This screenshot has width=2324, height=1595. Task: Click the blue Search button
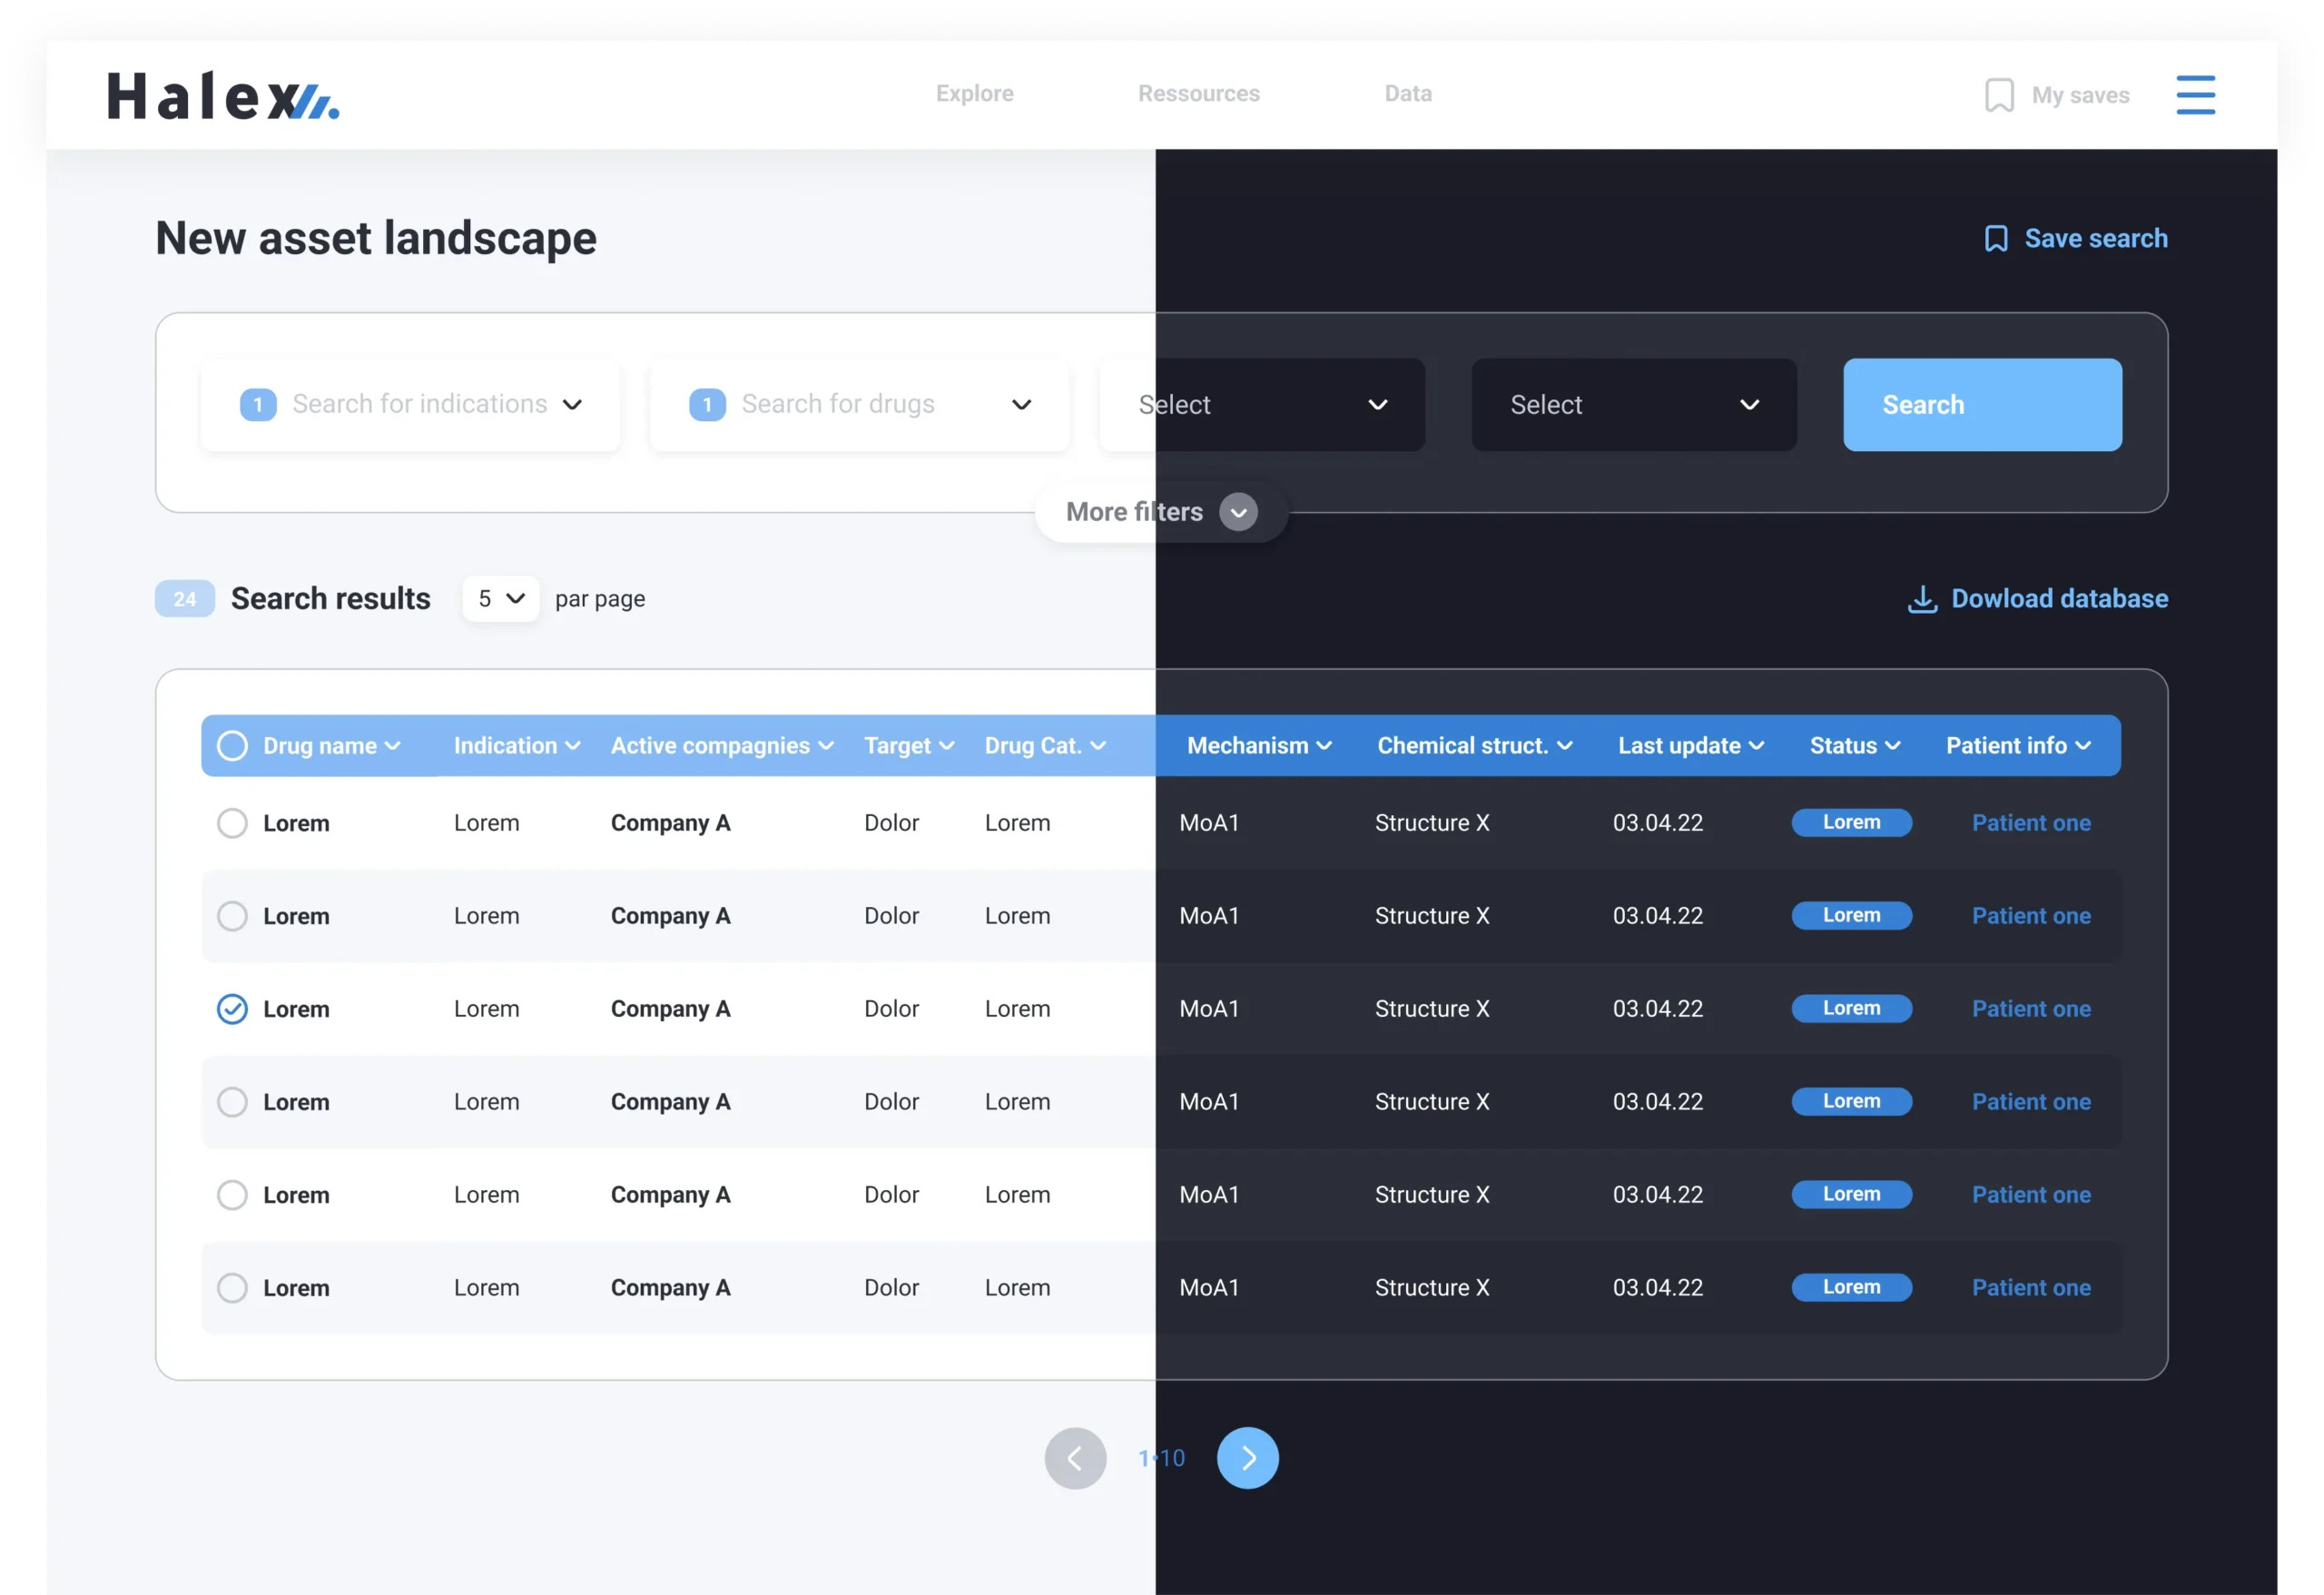click(1981, 405)
